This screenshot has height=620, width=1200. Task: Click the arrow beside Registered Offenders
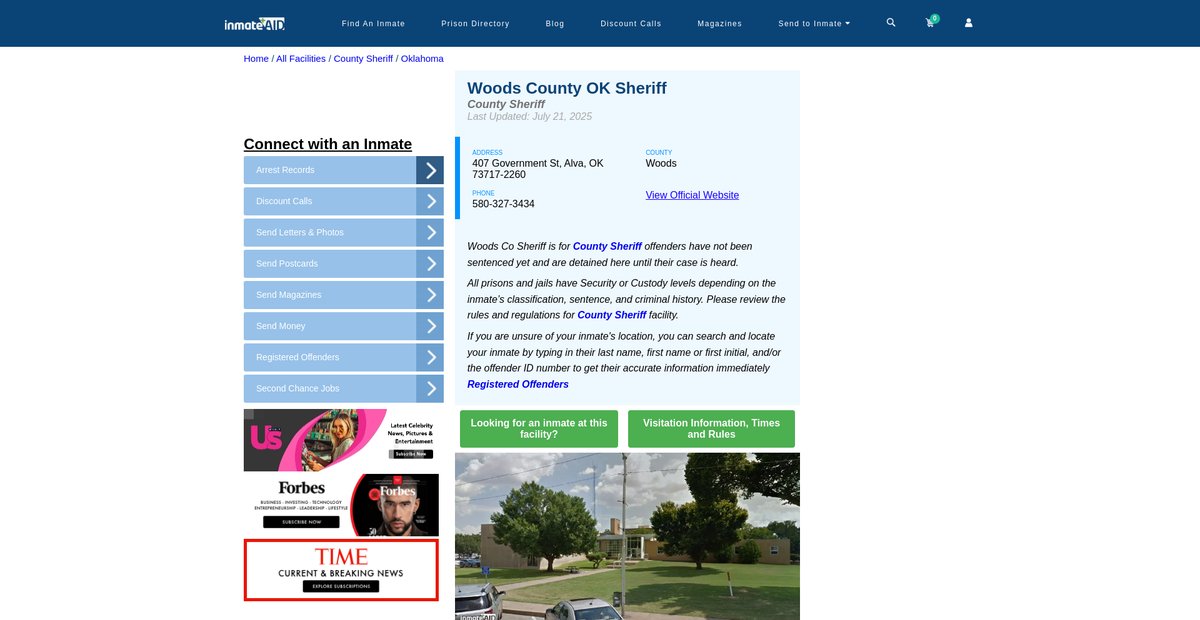430,357
